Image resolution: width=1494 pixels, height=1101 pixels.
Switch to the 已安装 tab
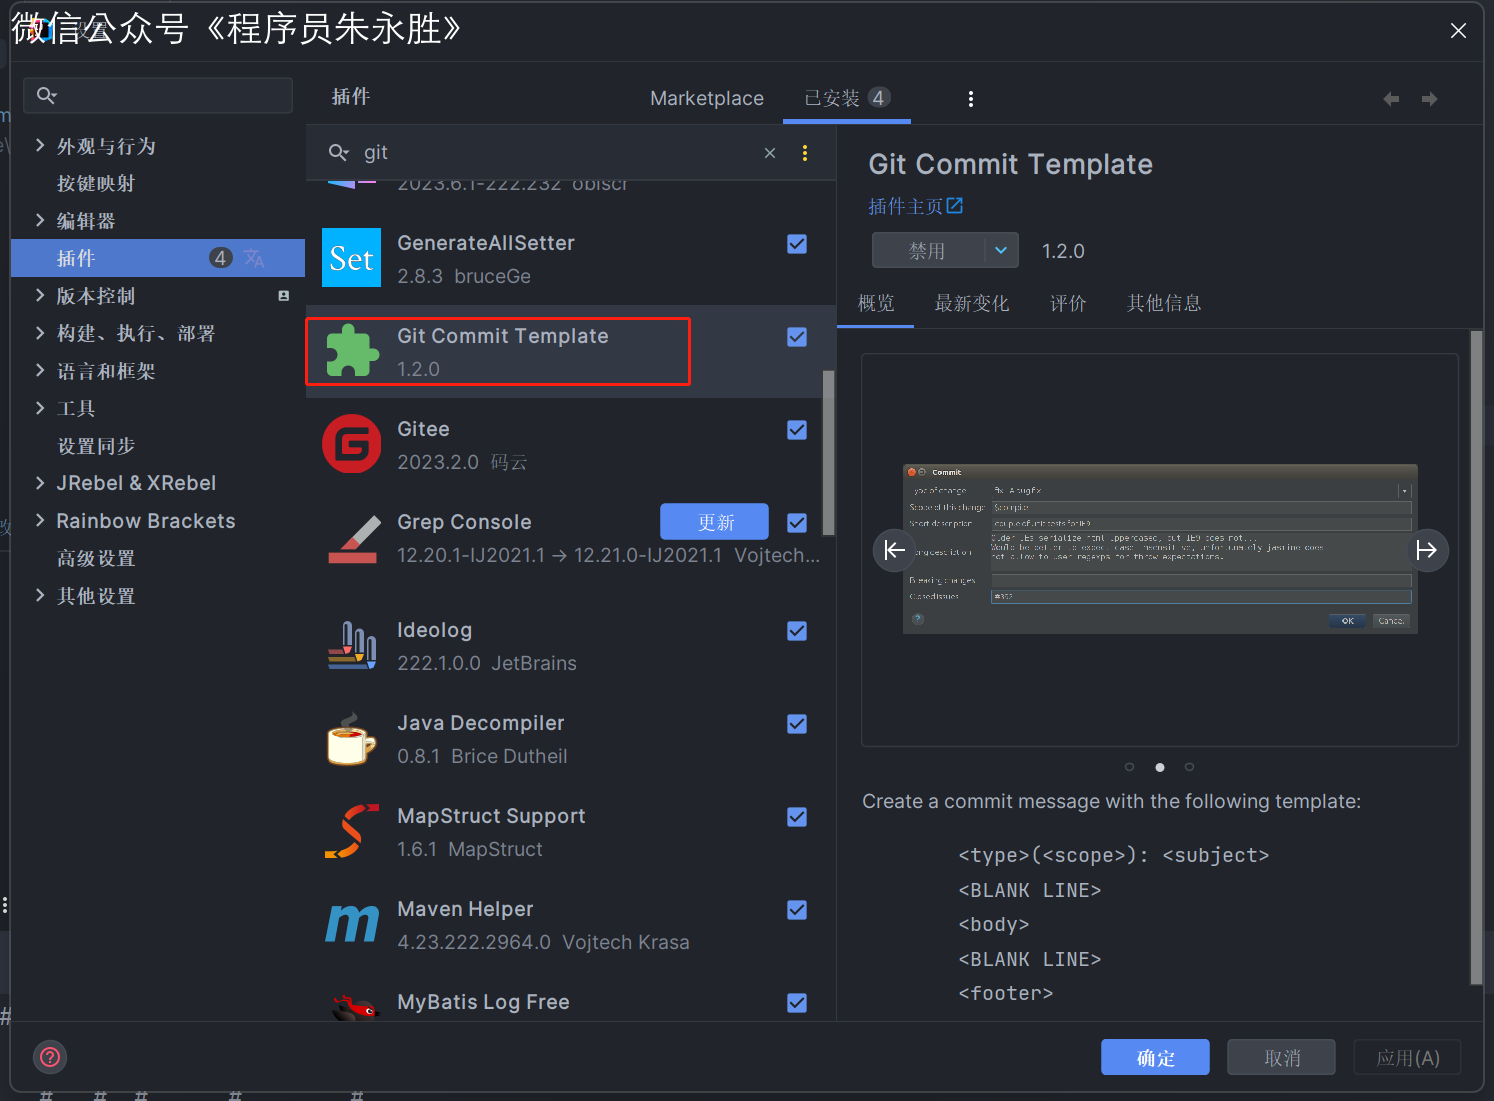846,98
